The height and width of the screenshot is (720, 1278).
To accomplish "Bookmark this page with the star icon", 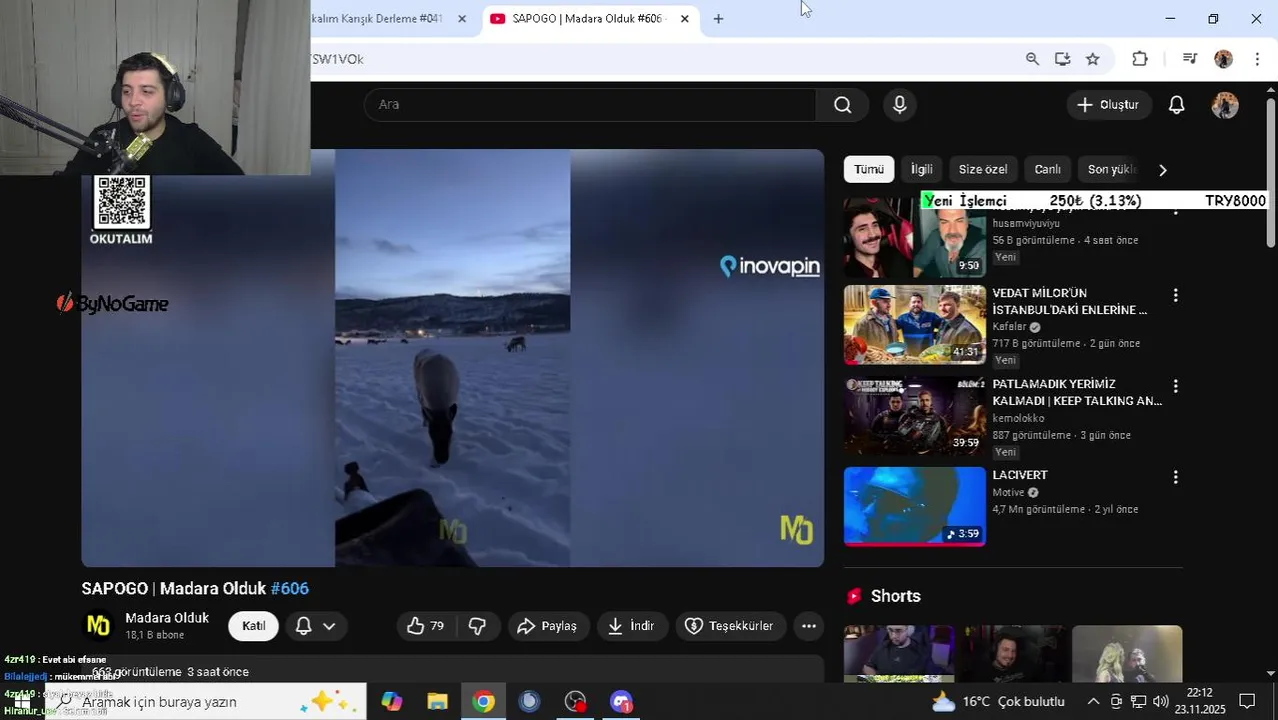I will coord(1093,59).
